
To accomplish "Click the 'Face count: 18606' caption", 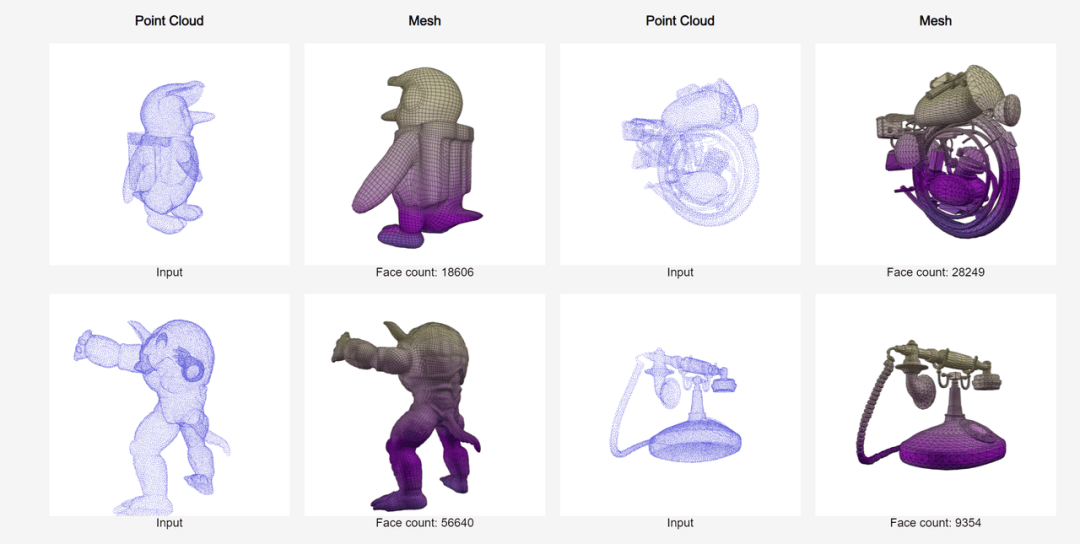I will pos(424,272).
